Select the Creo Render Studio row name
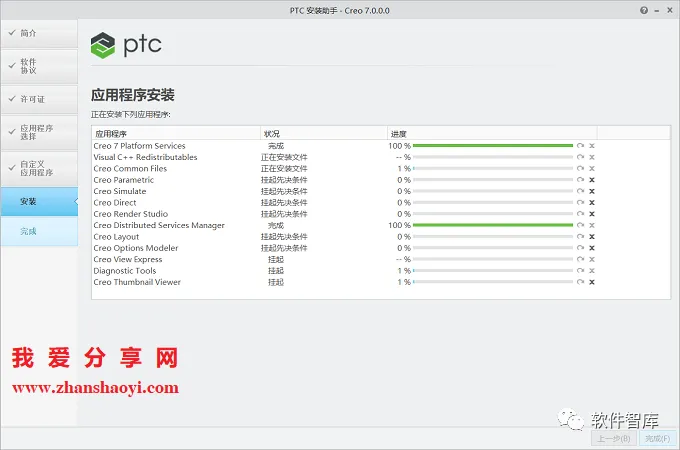This screenshot has height=450, width=680. point(131,214)
